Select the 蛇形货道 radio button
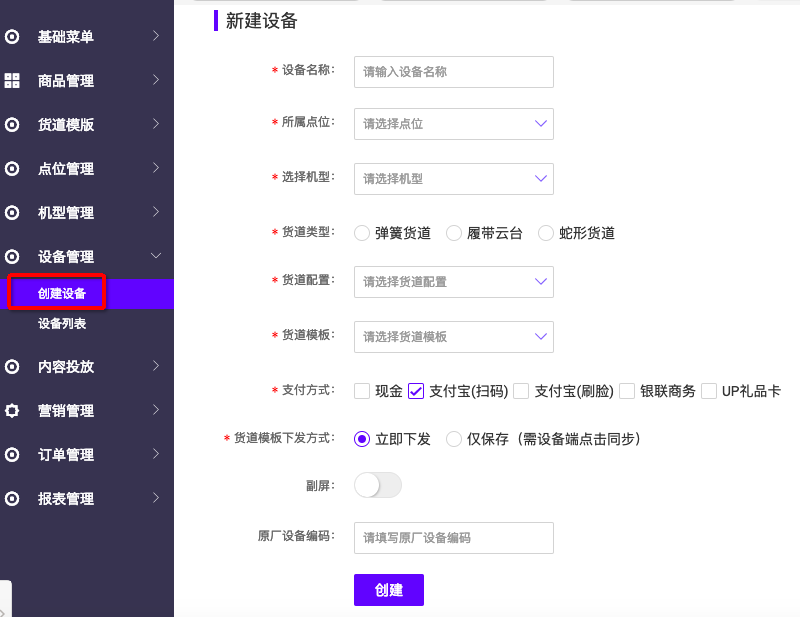 coord(545,233)
